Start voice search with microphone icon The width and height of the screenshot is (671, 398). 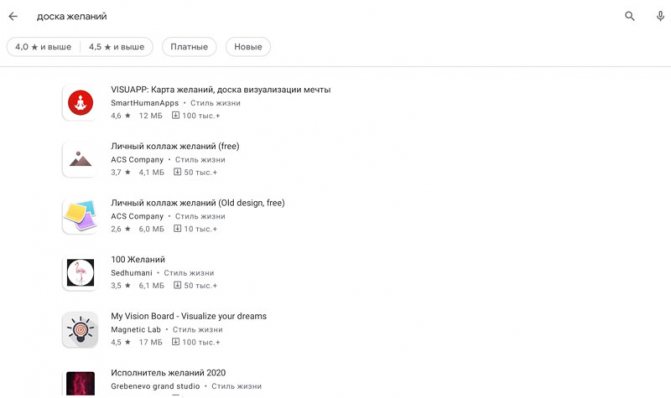[660, 16]
